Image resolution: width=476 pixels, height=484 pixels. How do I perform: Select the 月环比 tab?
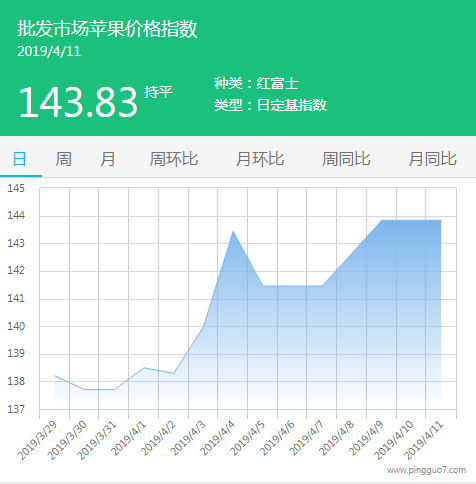click(260, 159)
